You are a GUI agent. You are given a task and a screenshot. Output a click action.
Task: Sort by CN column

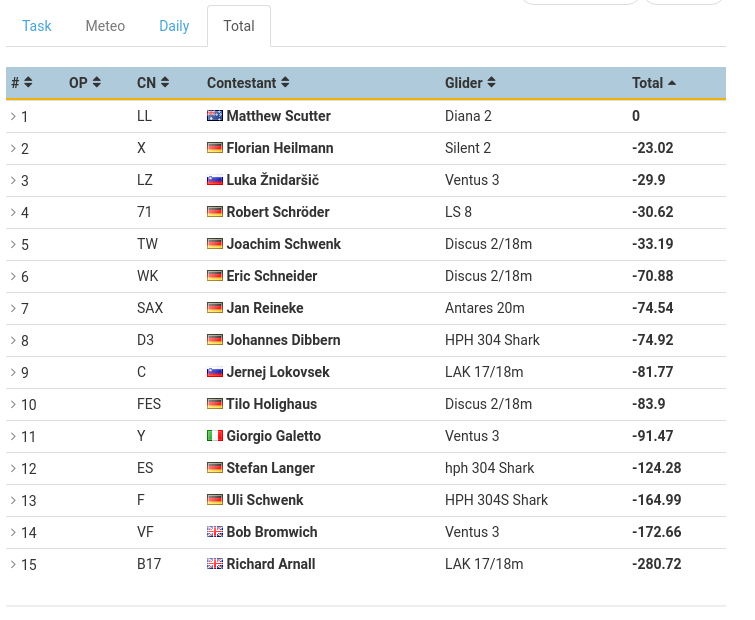[153, 83]
